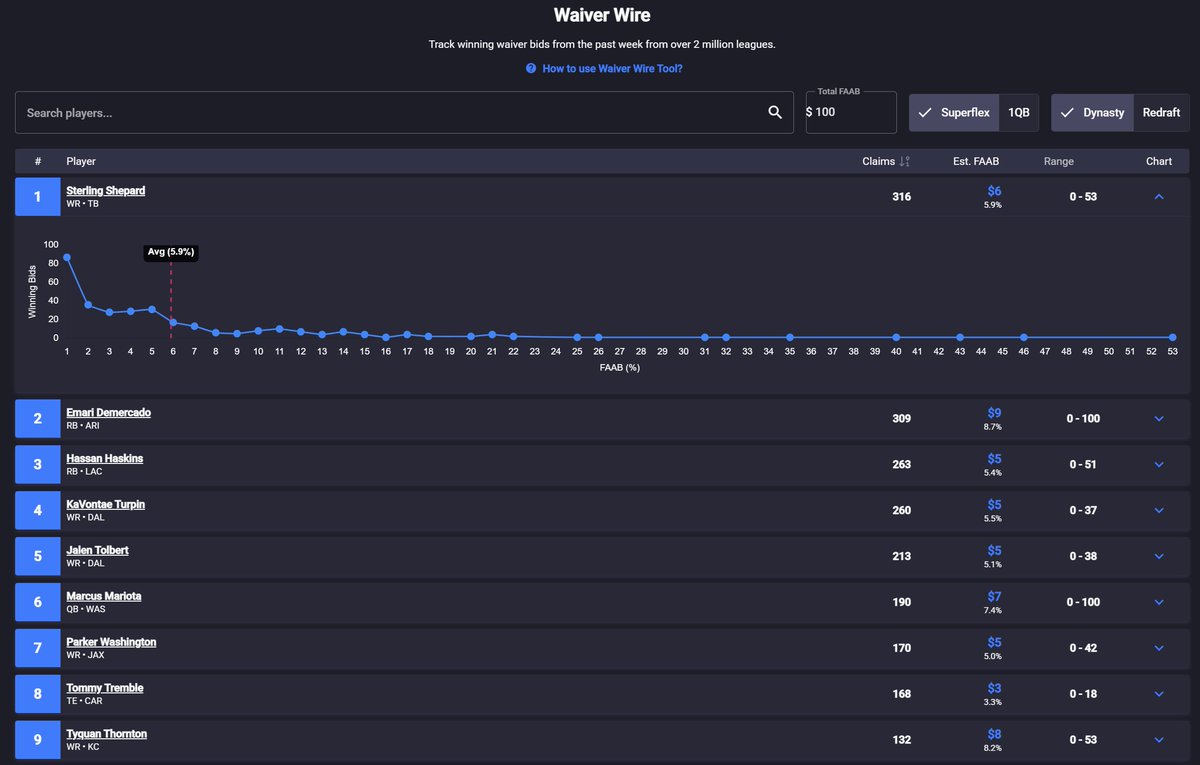
Task: Click the Total FAAB amount field
Action: coord(851,113)
